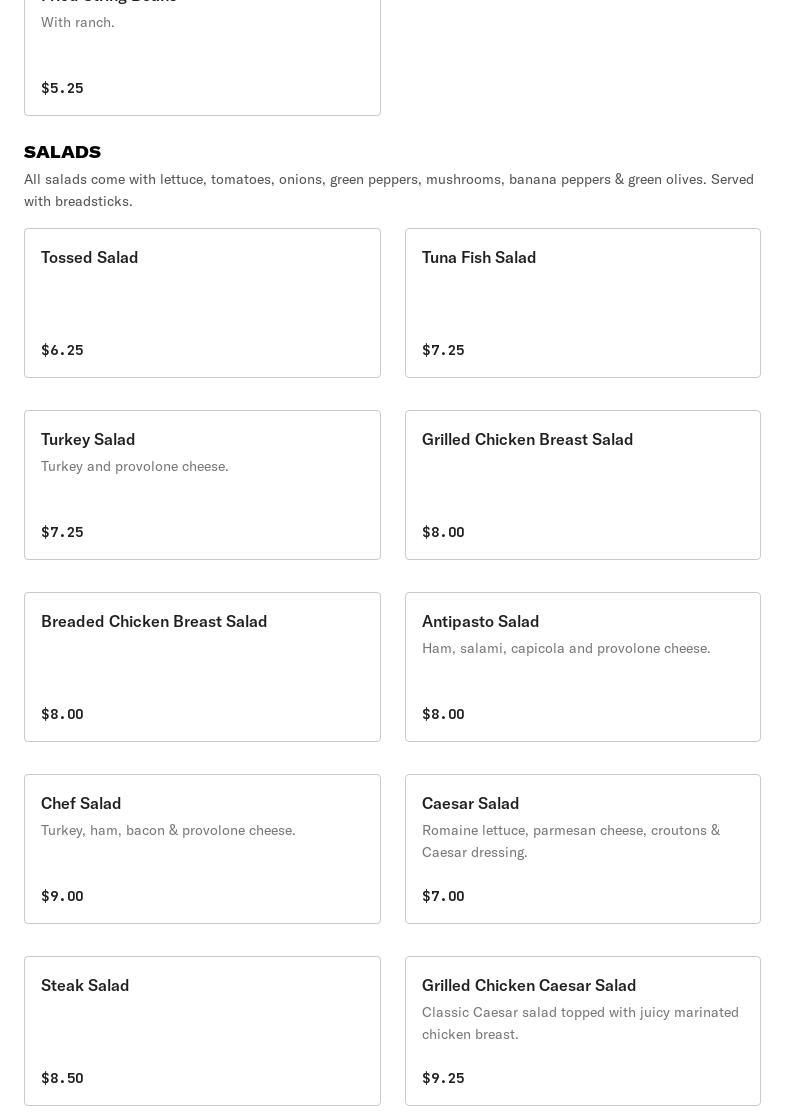Open the Caesar Salad item
The image size is (785, 1112).
pos(583,849)
